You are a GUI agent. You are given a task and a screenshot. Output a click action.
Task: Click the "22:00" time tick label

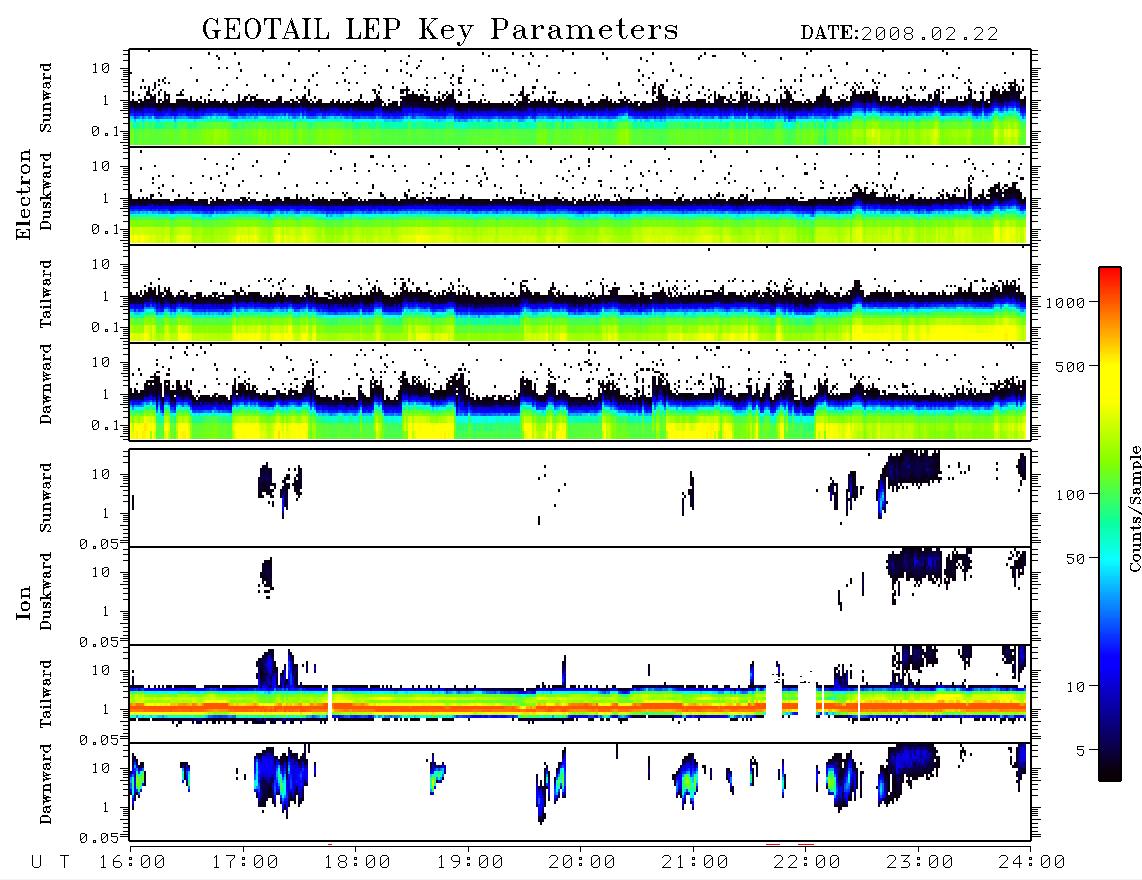[x=808, y=862]
